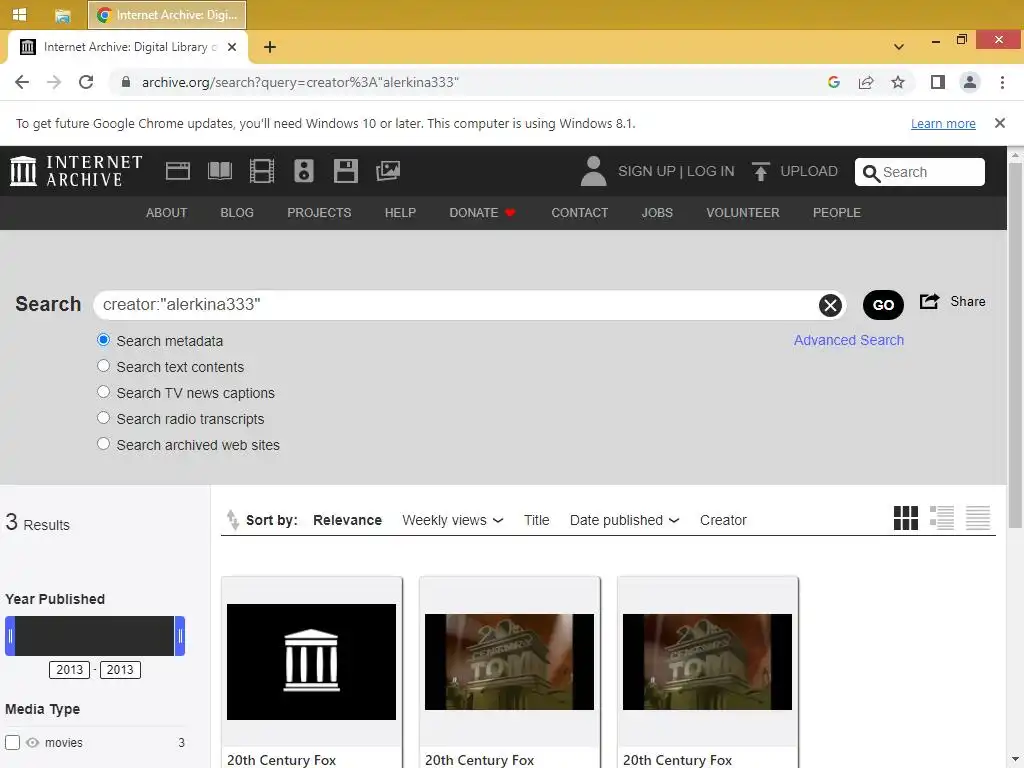
Task: Click the Chrome share page icon
Action: pos(866,82)
